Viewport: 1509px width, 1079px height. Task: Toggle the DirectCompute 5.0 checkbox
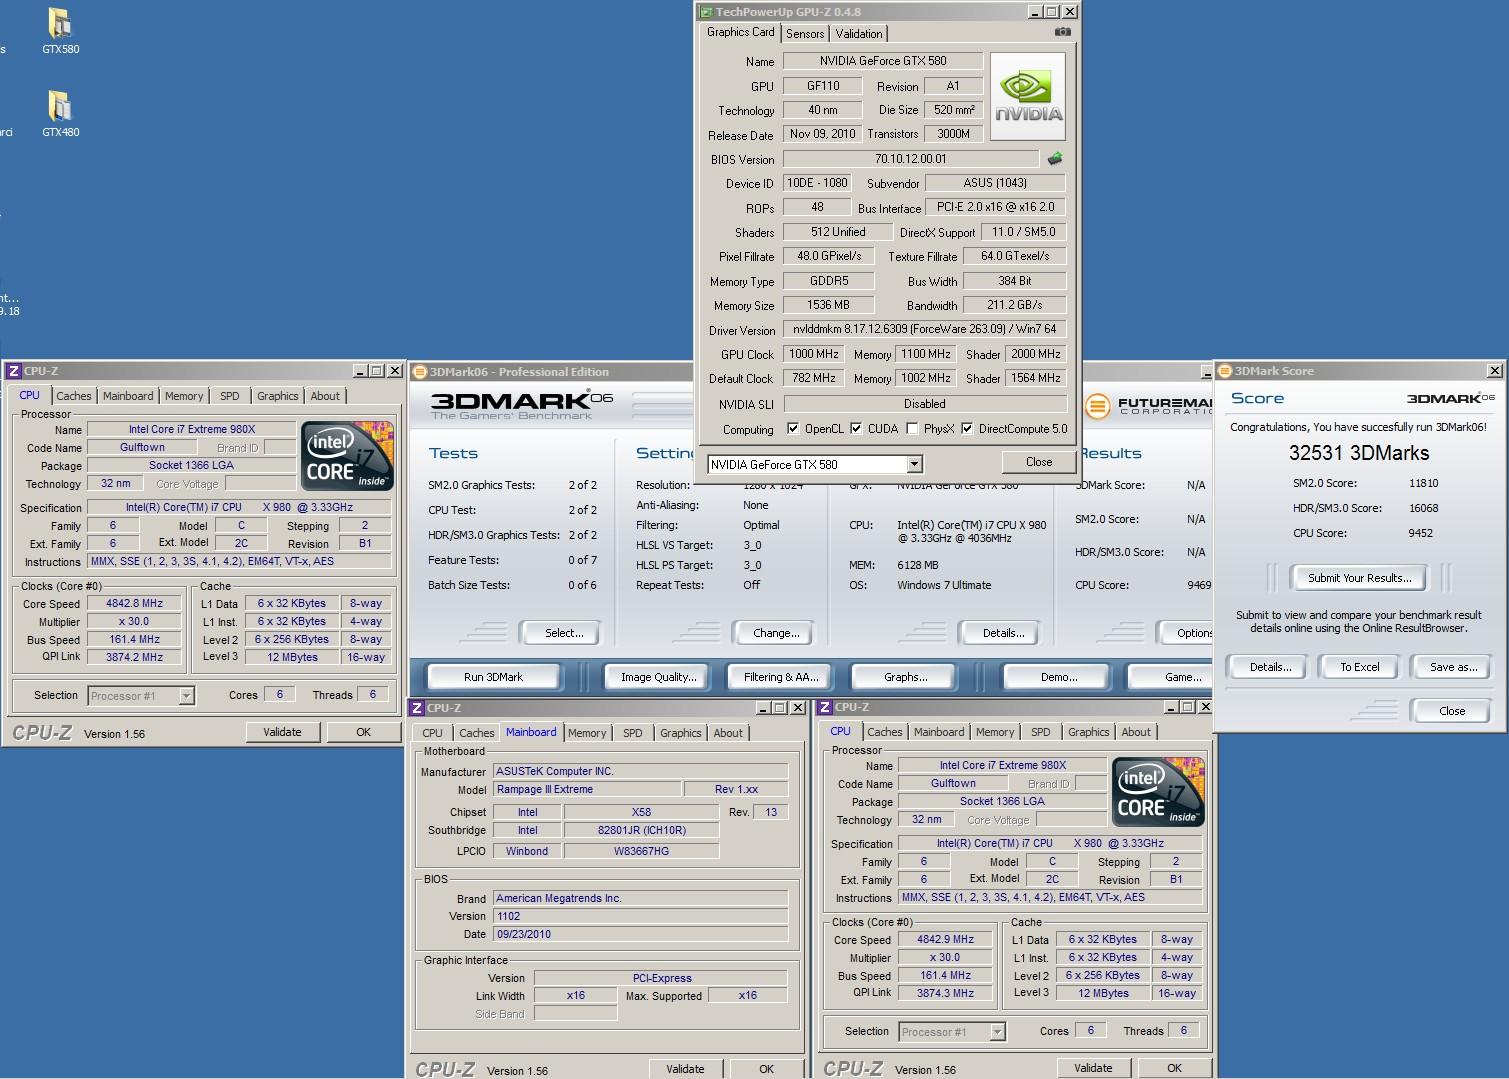point(967,429)
